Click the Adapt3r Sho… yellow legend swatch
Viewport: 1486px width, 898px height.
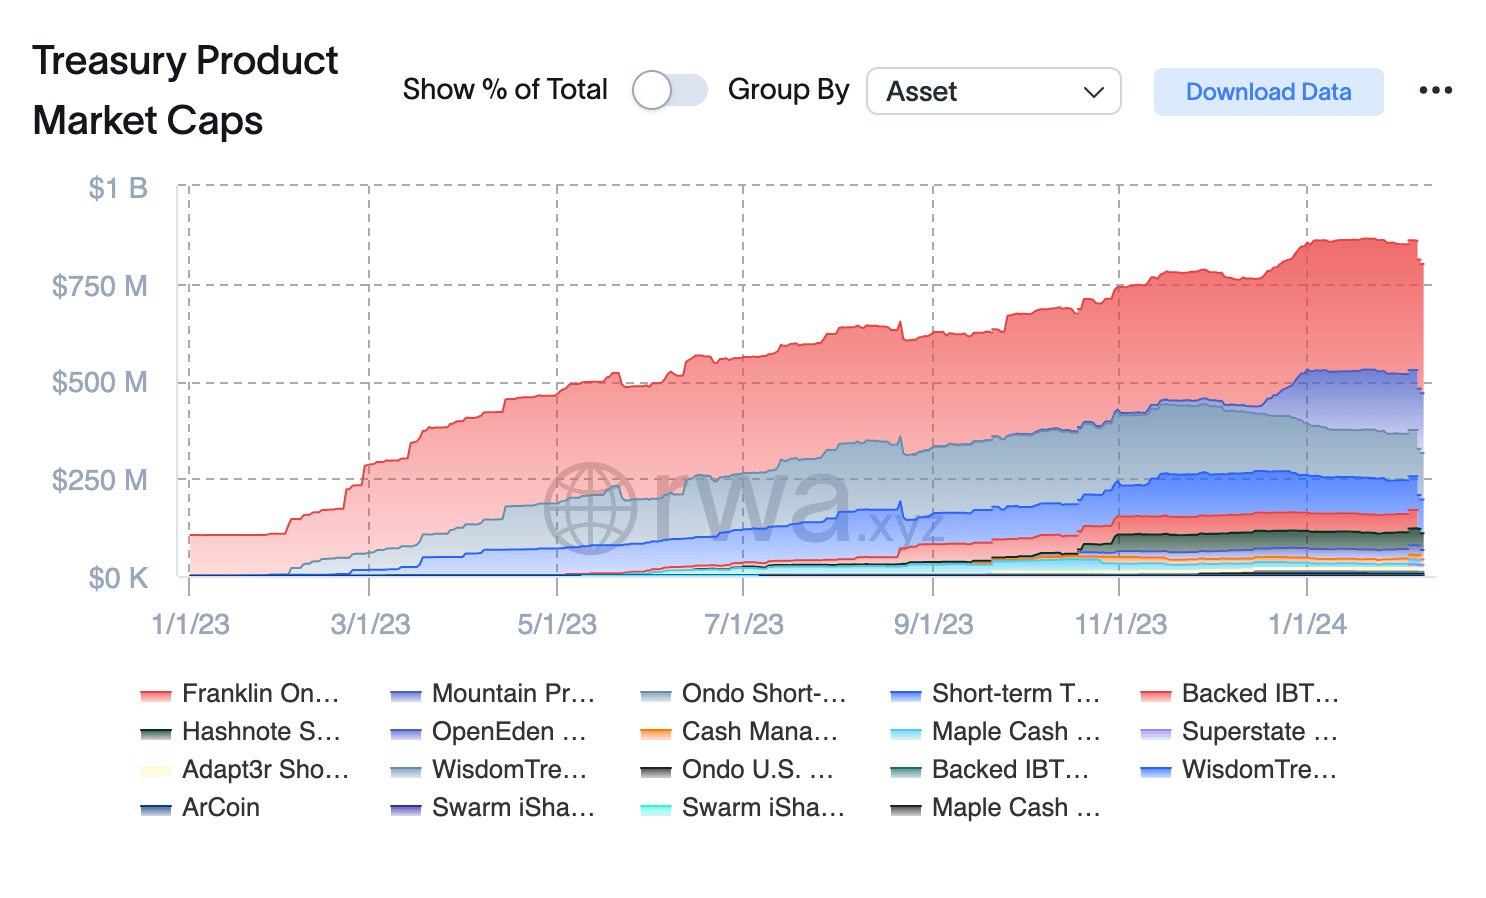pos(156,771)
